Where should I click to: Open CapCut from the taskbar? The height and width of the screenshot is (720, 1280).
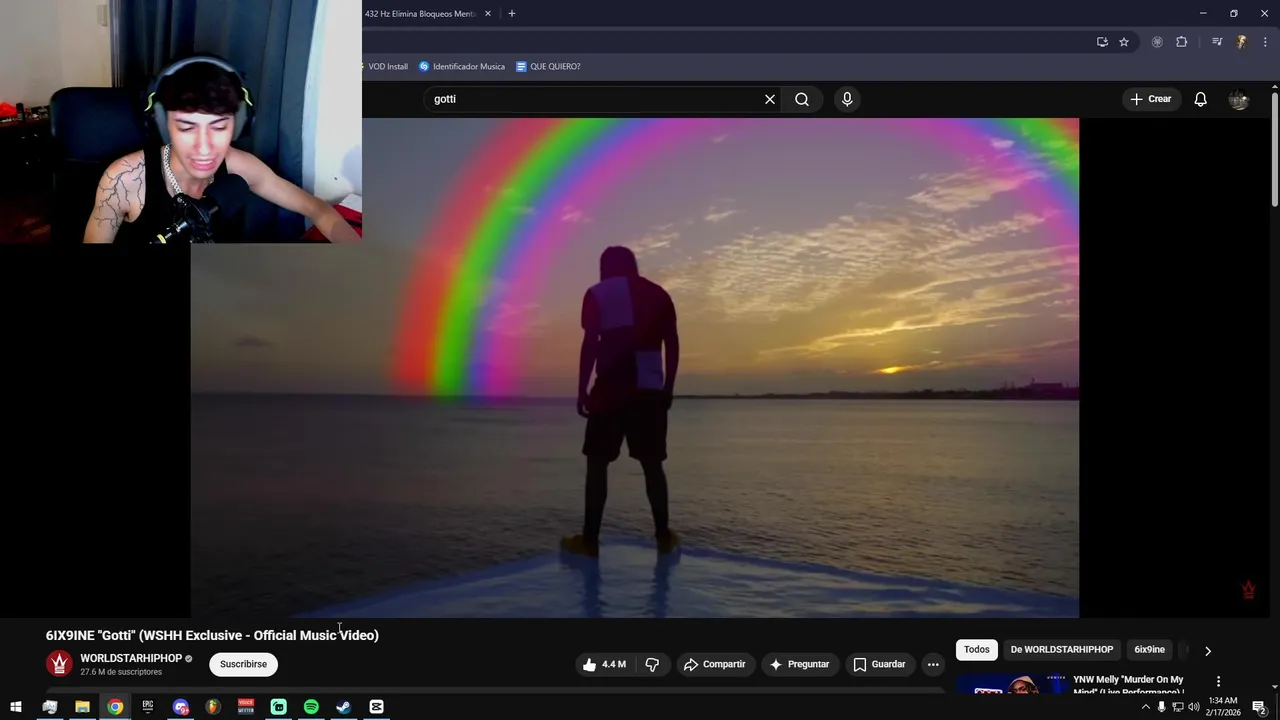pos(376,707)
